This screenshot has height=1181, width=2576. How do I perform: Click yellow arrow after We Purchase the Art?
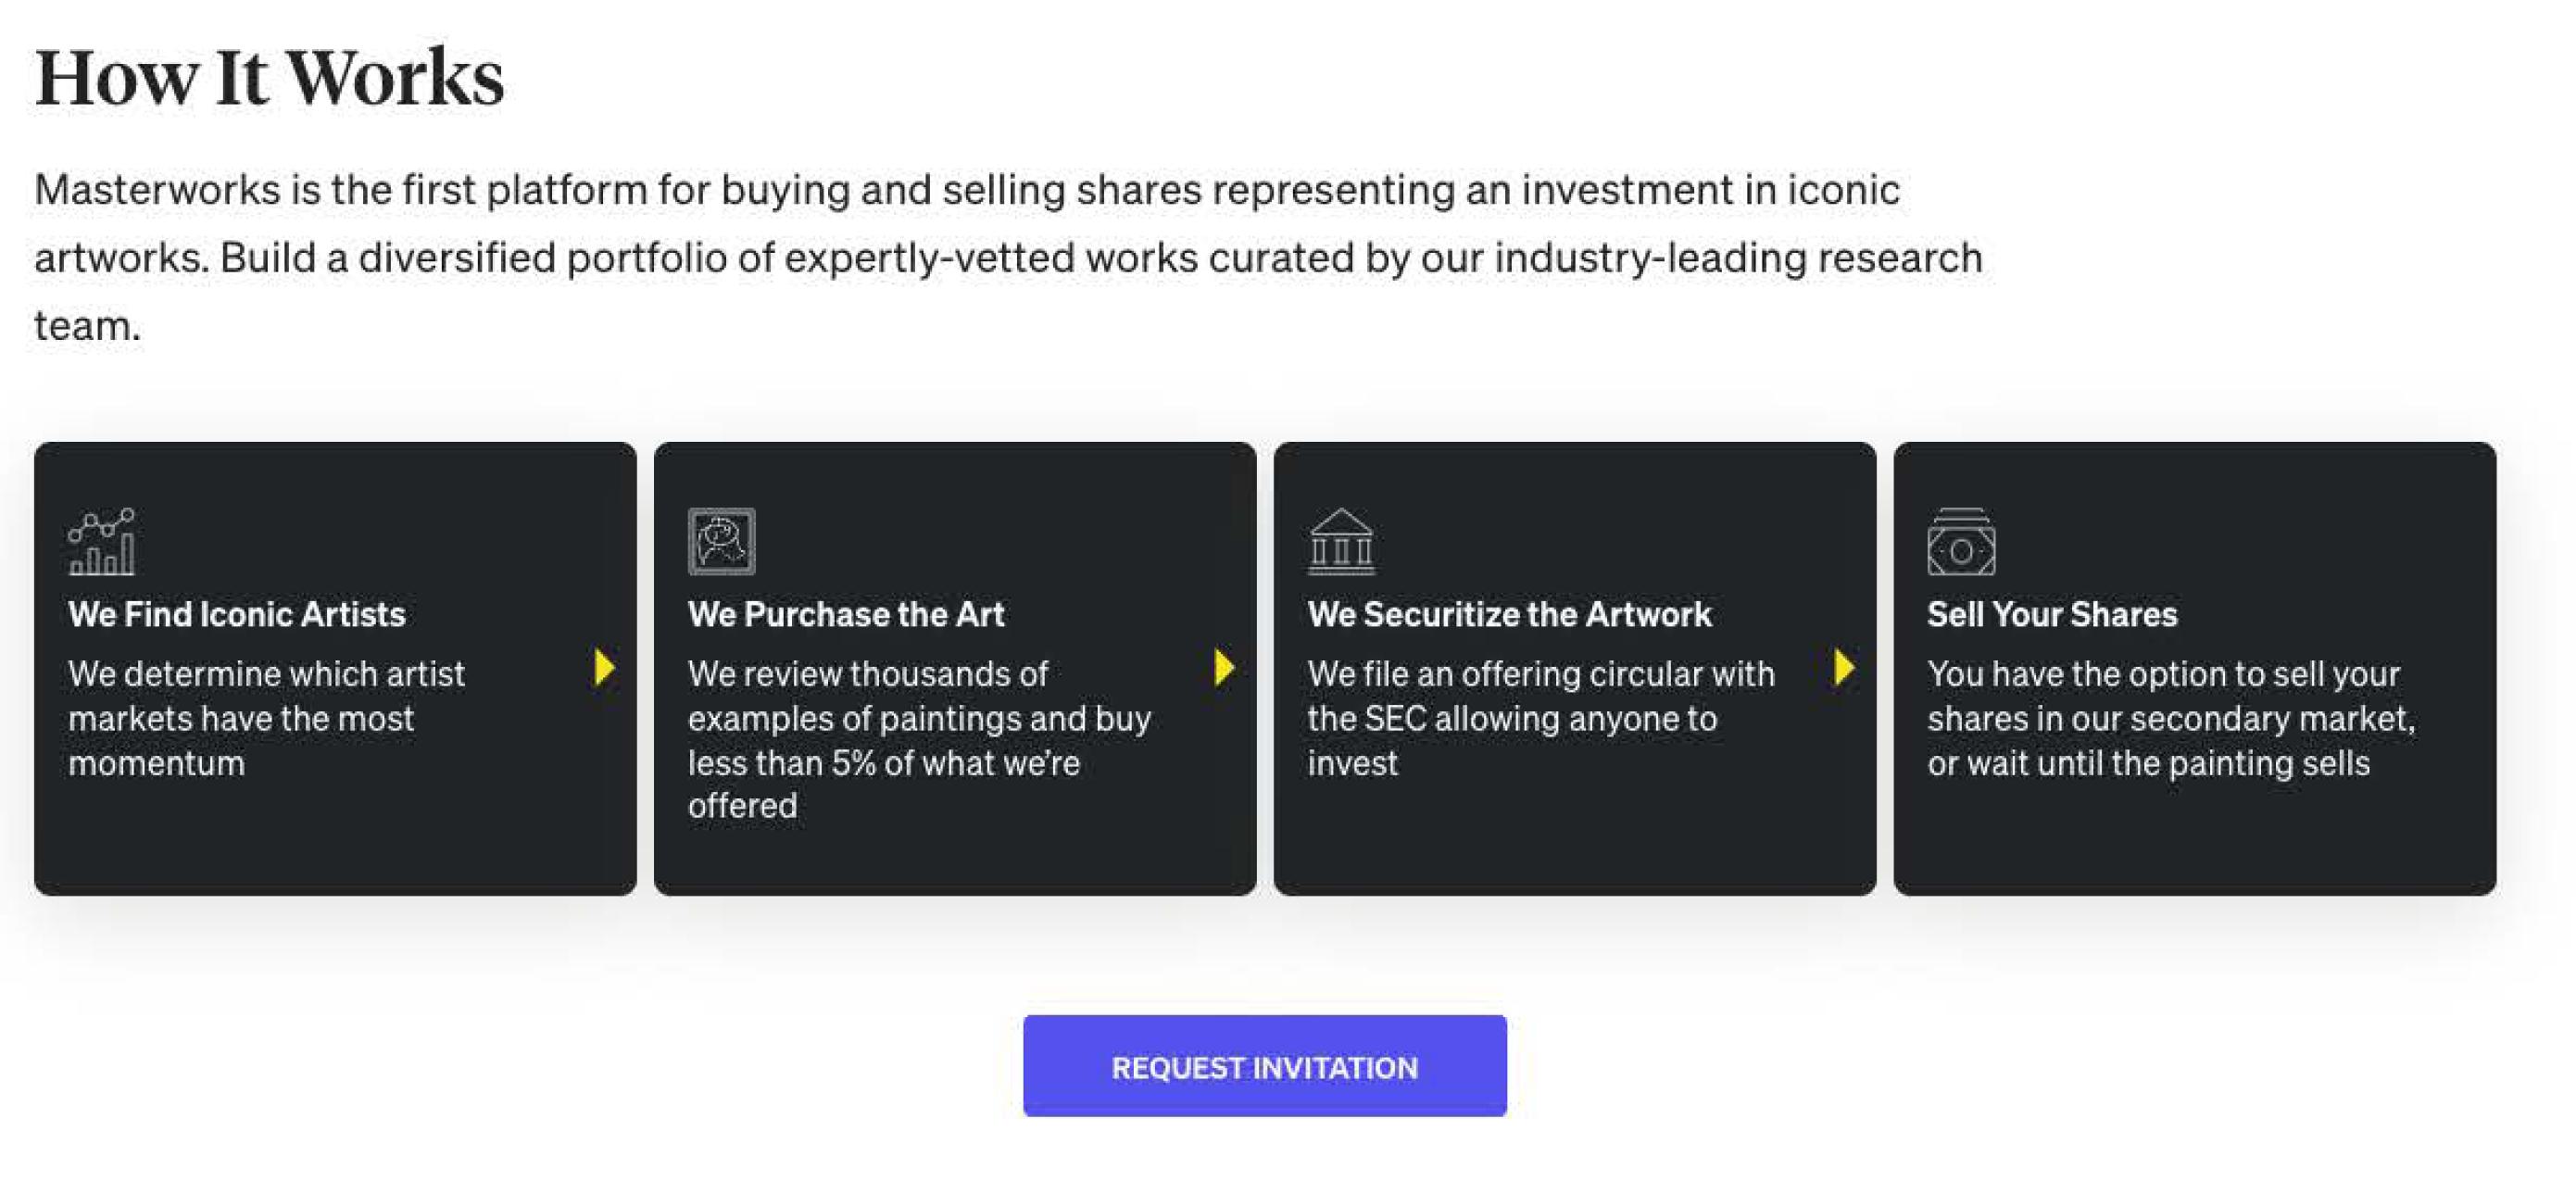(x=1224, y=667)
